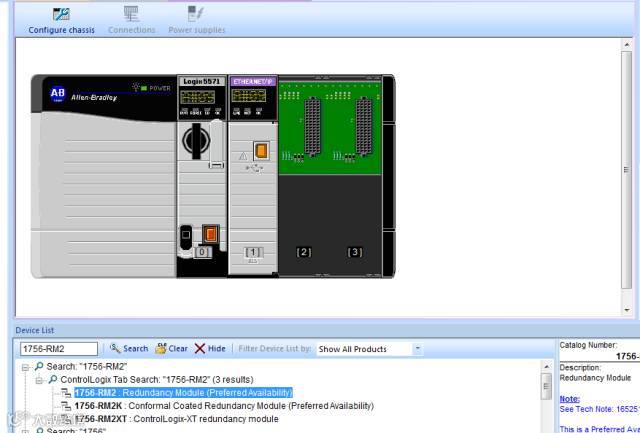Click the chassis view vertical scrollbar thumb

[x=627, y=169]
